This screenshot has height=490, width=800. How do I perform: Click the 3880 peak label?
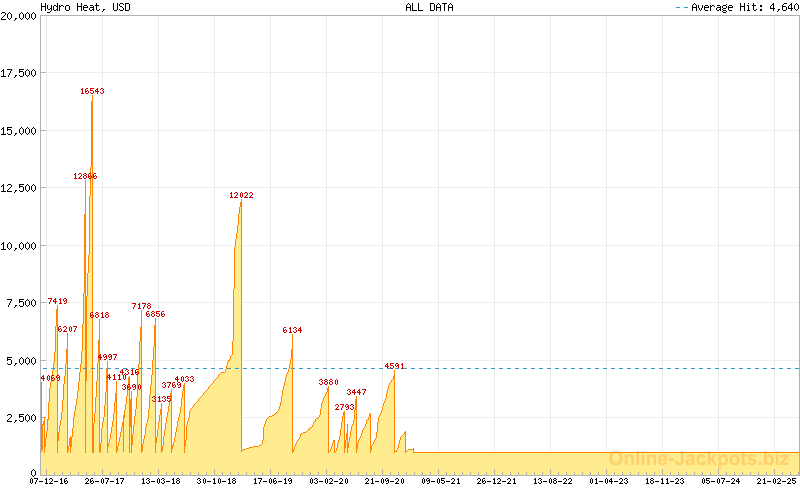[329, 382]
